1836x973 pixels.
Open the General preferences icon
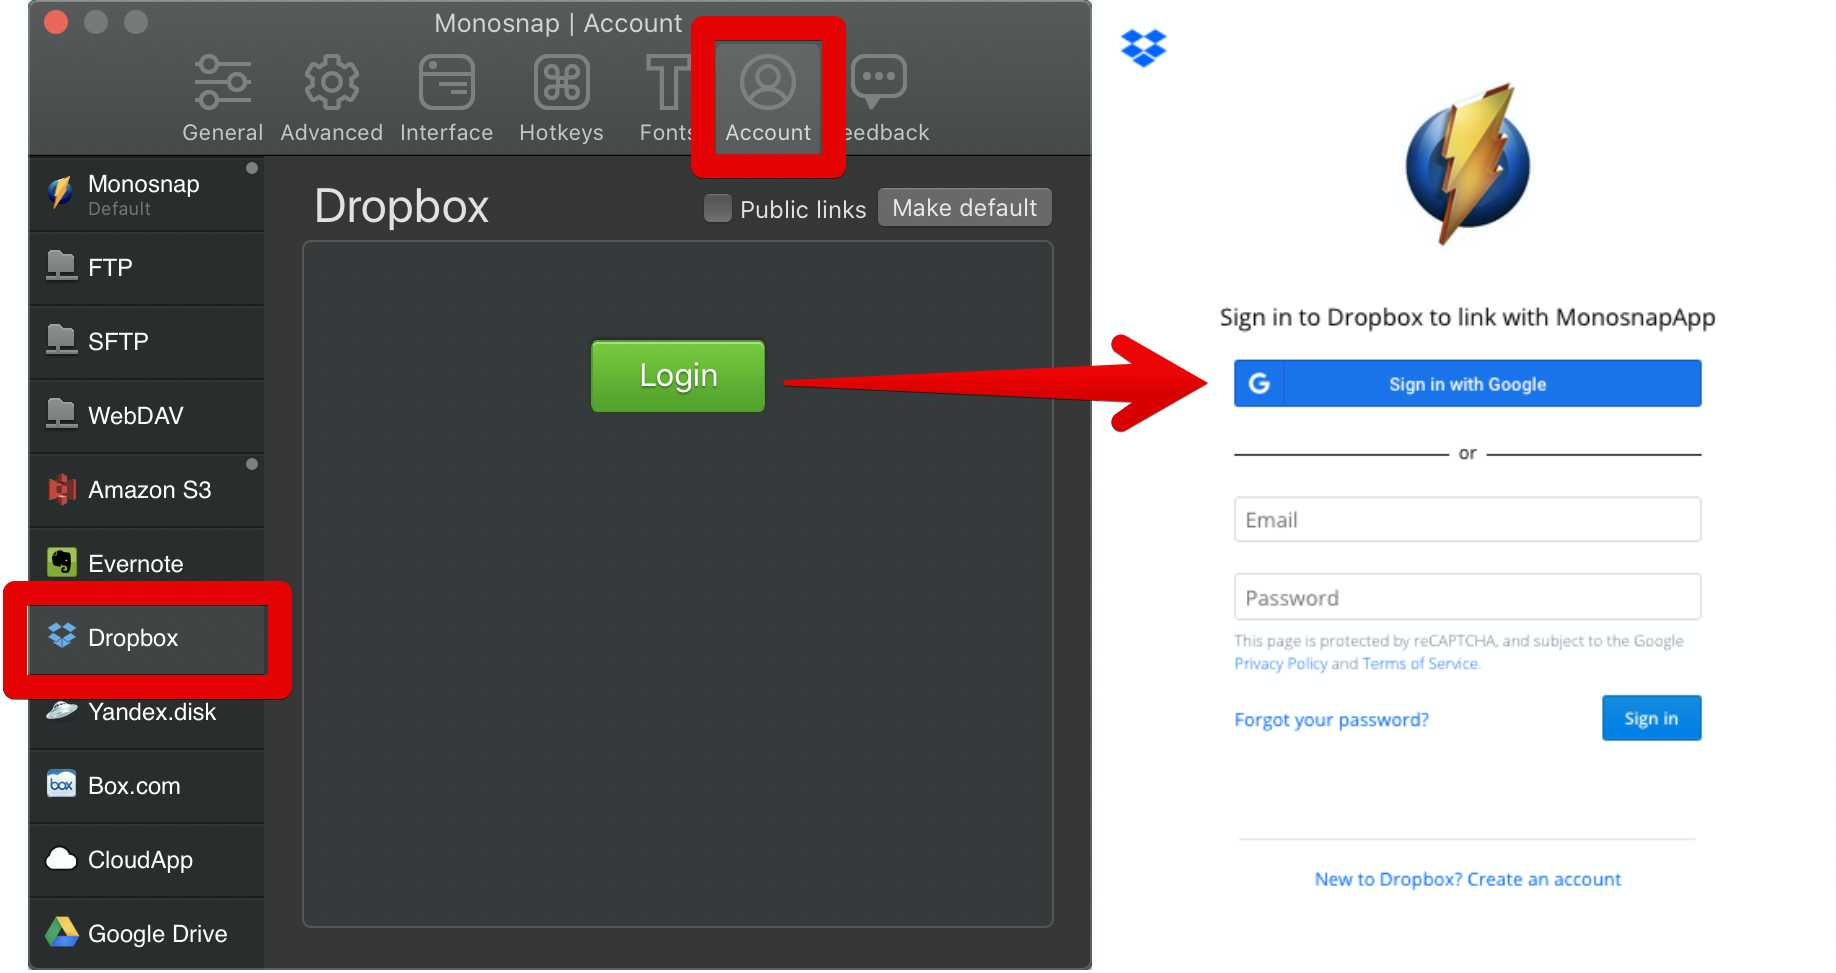point(222,84)
